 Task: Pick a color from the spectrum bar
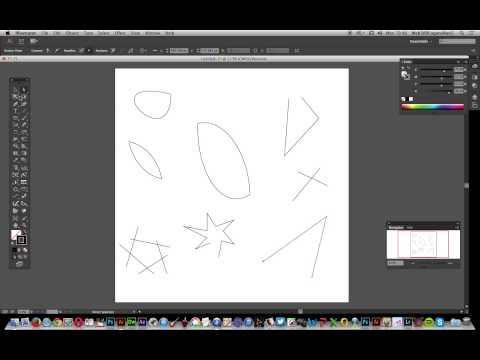(x=433, y=107)
